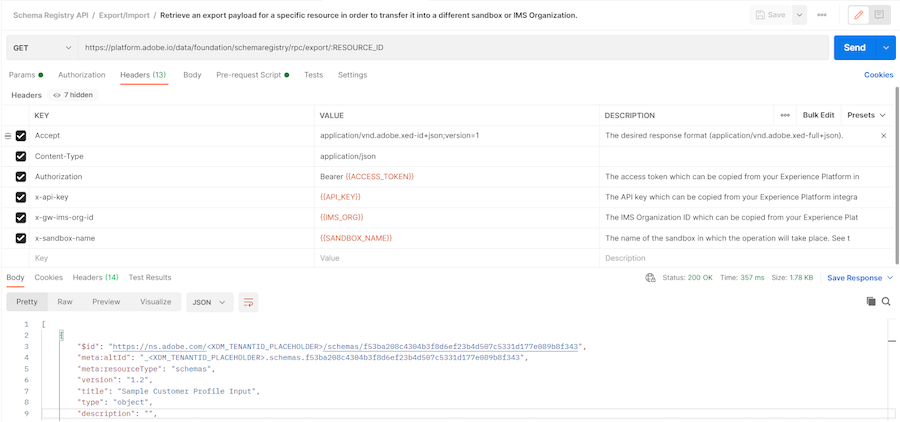Open the comments view icon
The height and width of the screenshot is (422, 900).
point(879,15)
